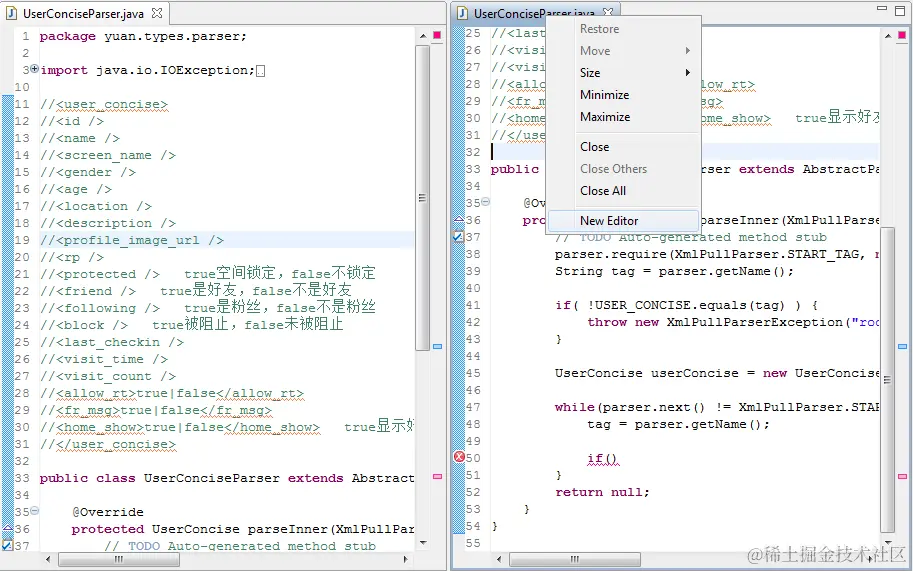The image size is (913, 571).
Task: Expand folded imports on line 3
Action: (x=34, y=69)
